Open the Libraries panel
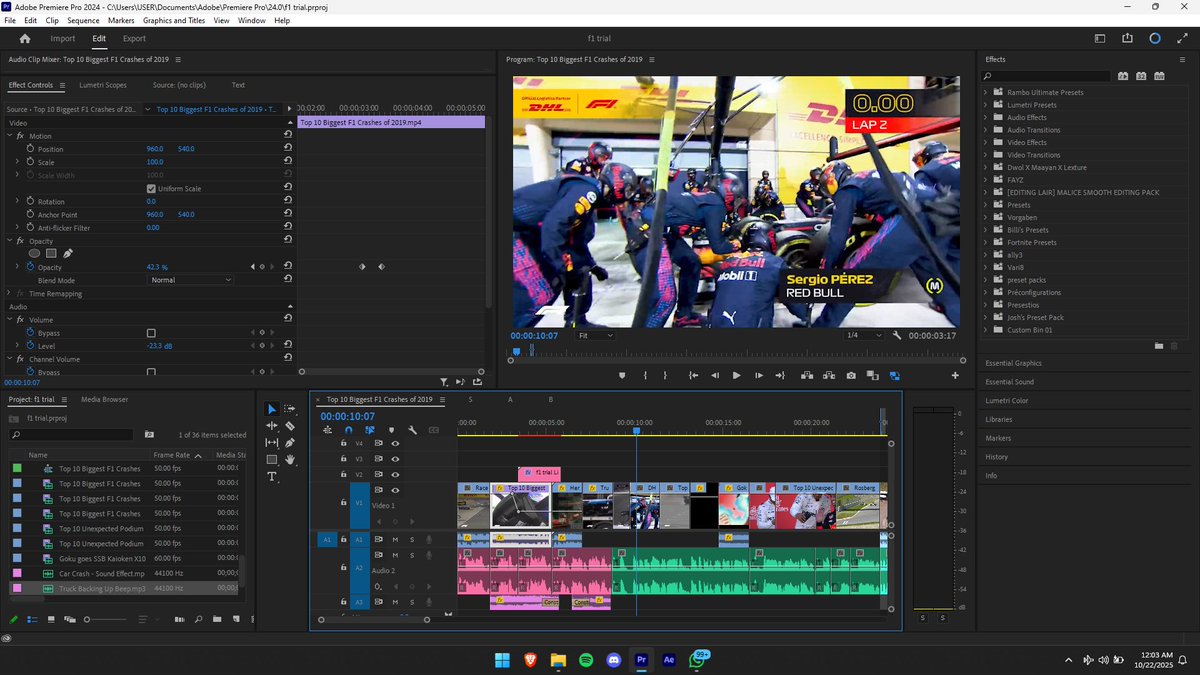The width and height of the screenshot is (1200, 675). [x=998, y=419]
